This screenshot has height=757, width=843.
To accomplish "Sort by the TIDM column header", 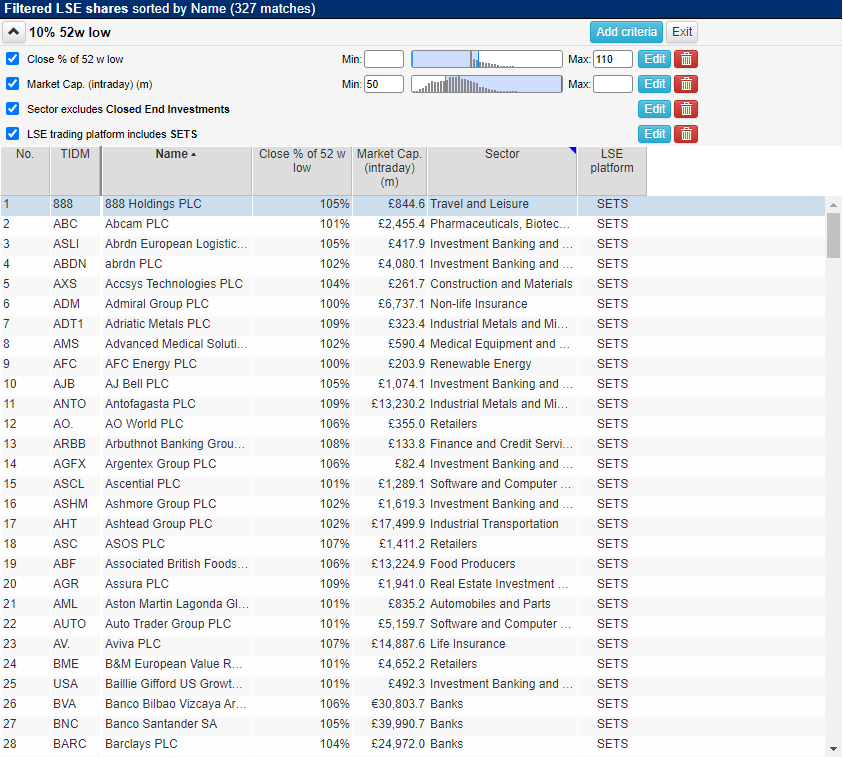I will (x=75, y=170).
